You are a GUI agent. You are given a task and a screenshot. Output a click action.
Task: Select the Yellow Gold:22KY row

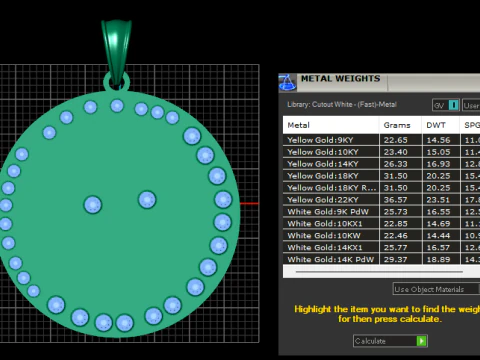381,200
